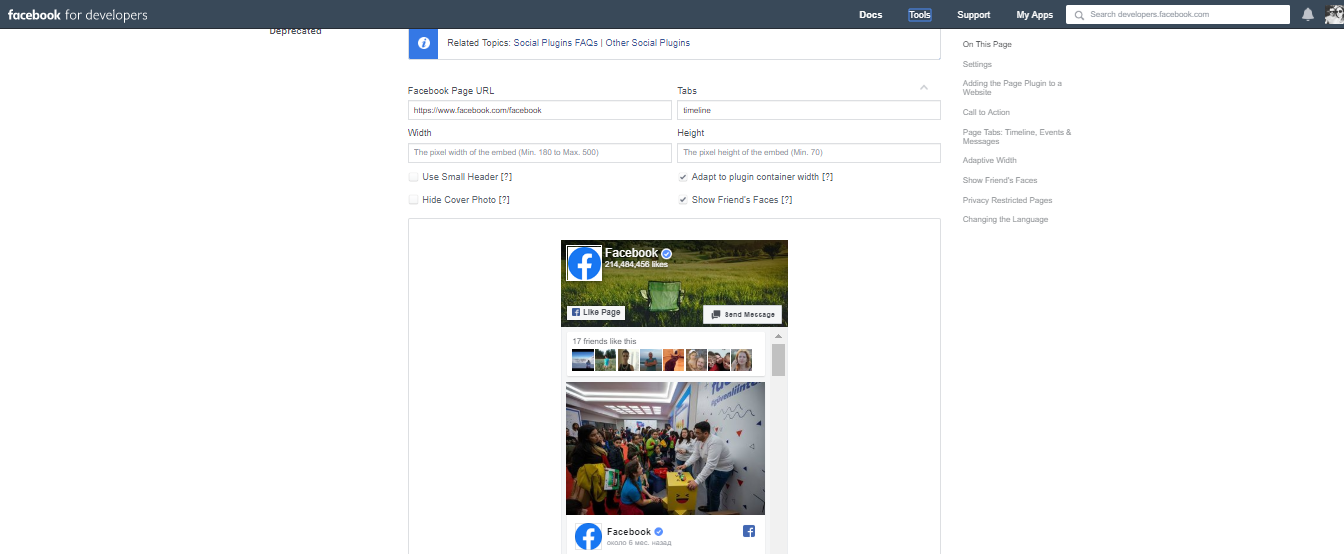The width and height of the screenshot is (1344, 554).
Task: Go to Call to Action section
Action: pos(986,112)
